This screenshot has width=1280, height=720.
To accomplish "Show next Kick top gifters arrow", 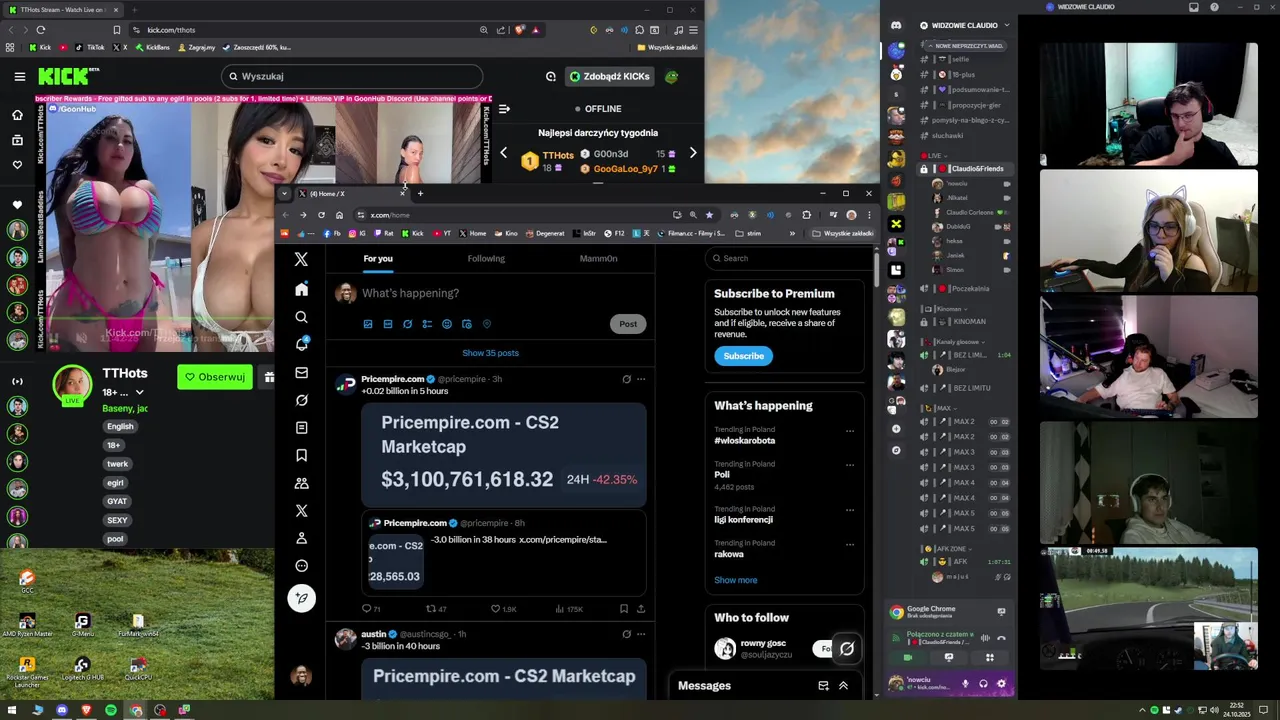I will click(693, 153).
